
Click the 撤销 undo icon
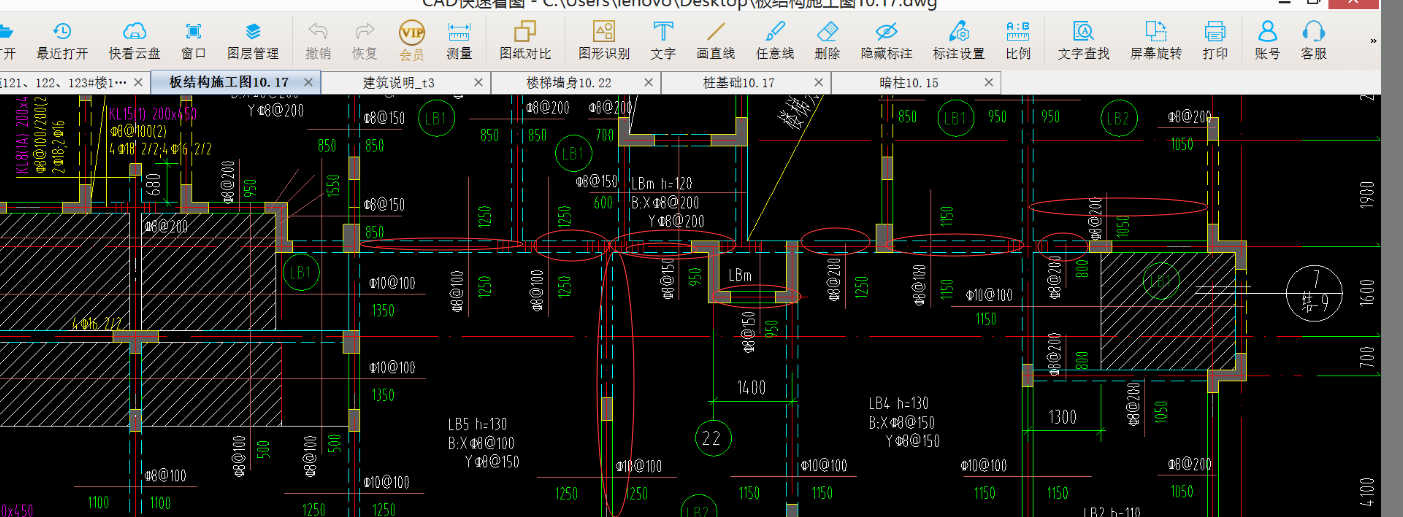click(318, 41)
